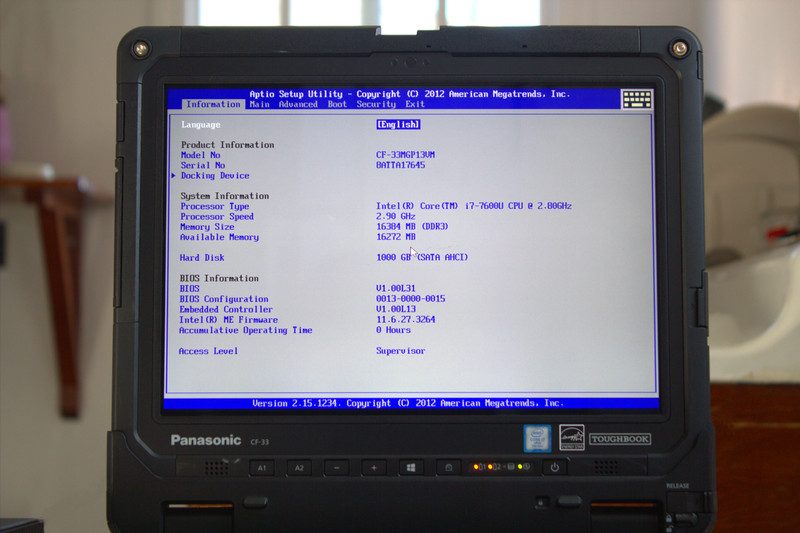This screenshot has width=800, height=533.
Task: Select the Information tab
Action: coord(213,104)
